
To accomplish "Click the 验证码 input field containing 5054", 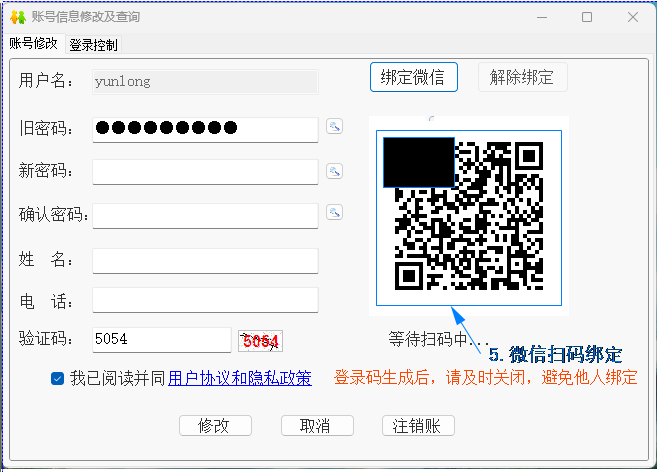I will (162, 340).
